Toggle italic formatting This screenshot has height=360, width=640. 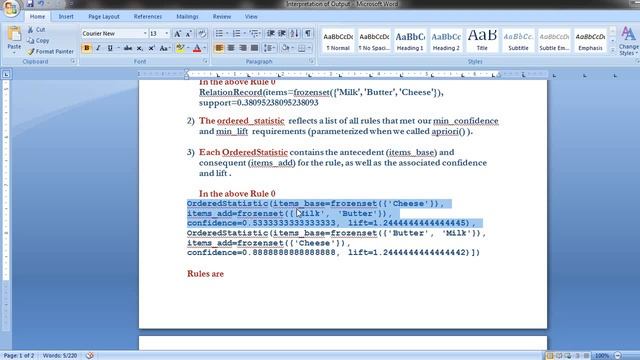(98, 48)
